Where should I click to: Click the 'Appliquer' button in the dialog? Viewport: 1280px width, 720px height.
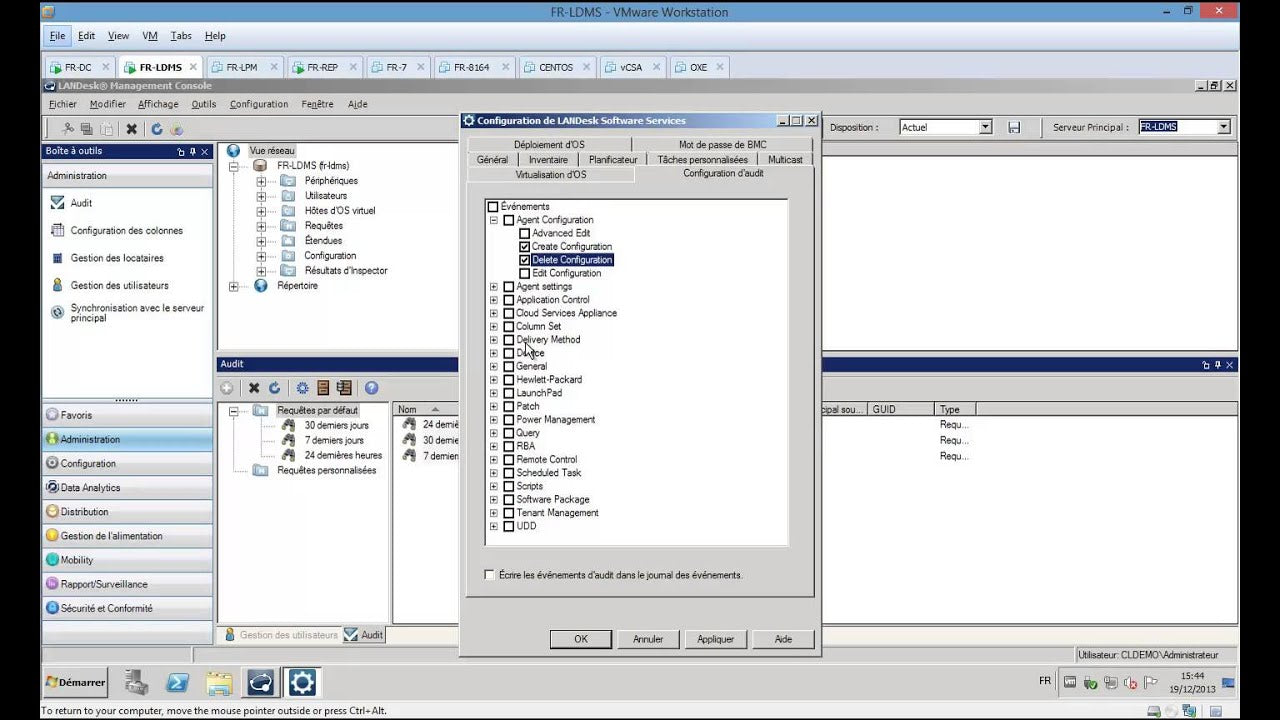coord(716,638)
